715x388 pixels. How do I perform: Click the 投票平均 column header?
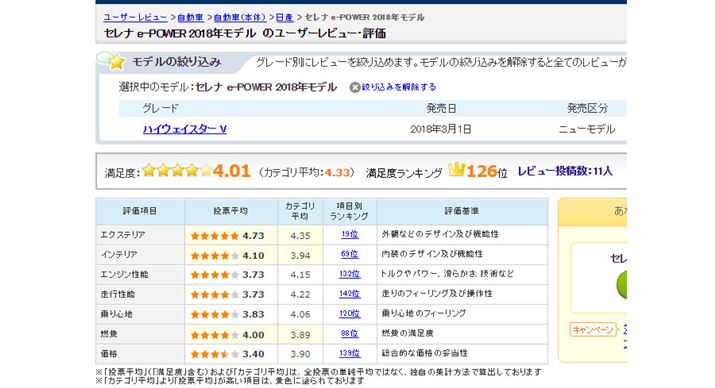tap(231, 211)
